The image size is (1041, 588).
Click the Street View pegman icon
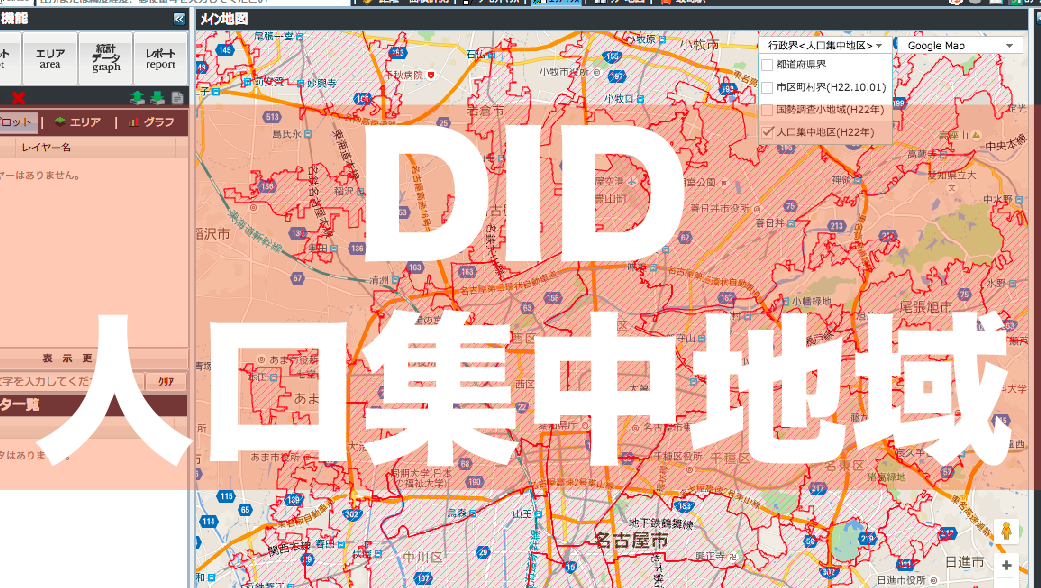(1006, 531)
